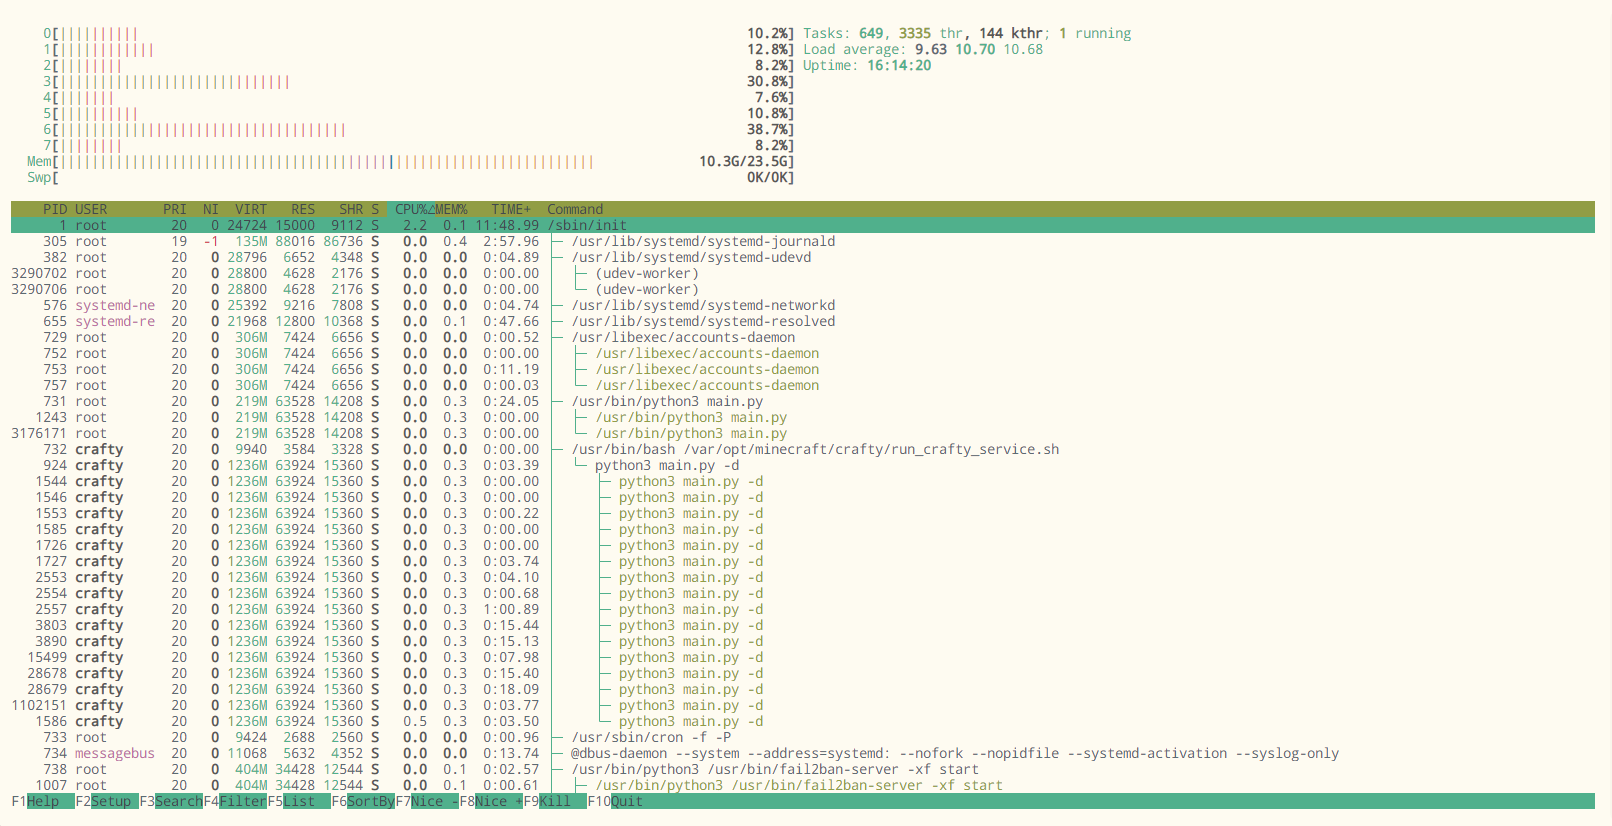This screenshot has height=826, width=1612.
Task: Click the 1 running tasks indicator
Action: [1095, 33]
